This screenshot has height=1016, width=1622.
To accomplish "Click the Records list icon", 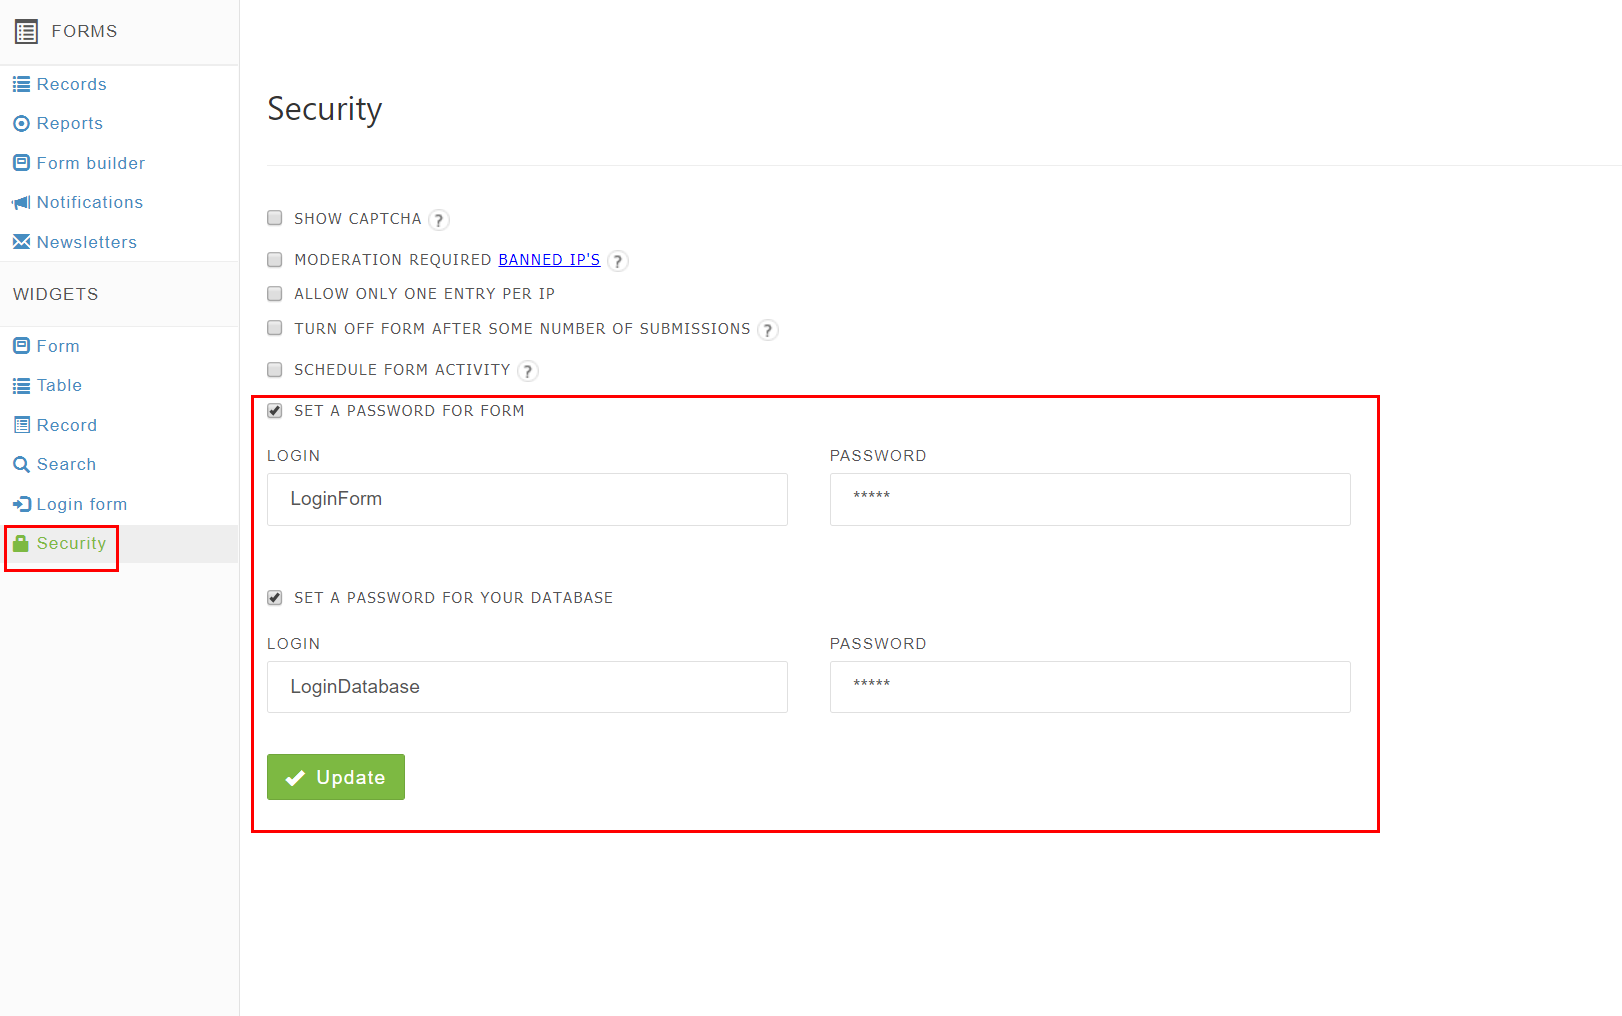I will click(21, 84).
